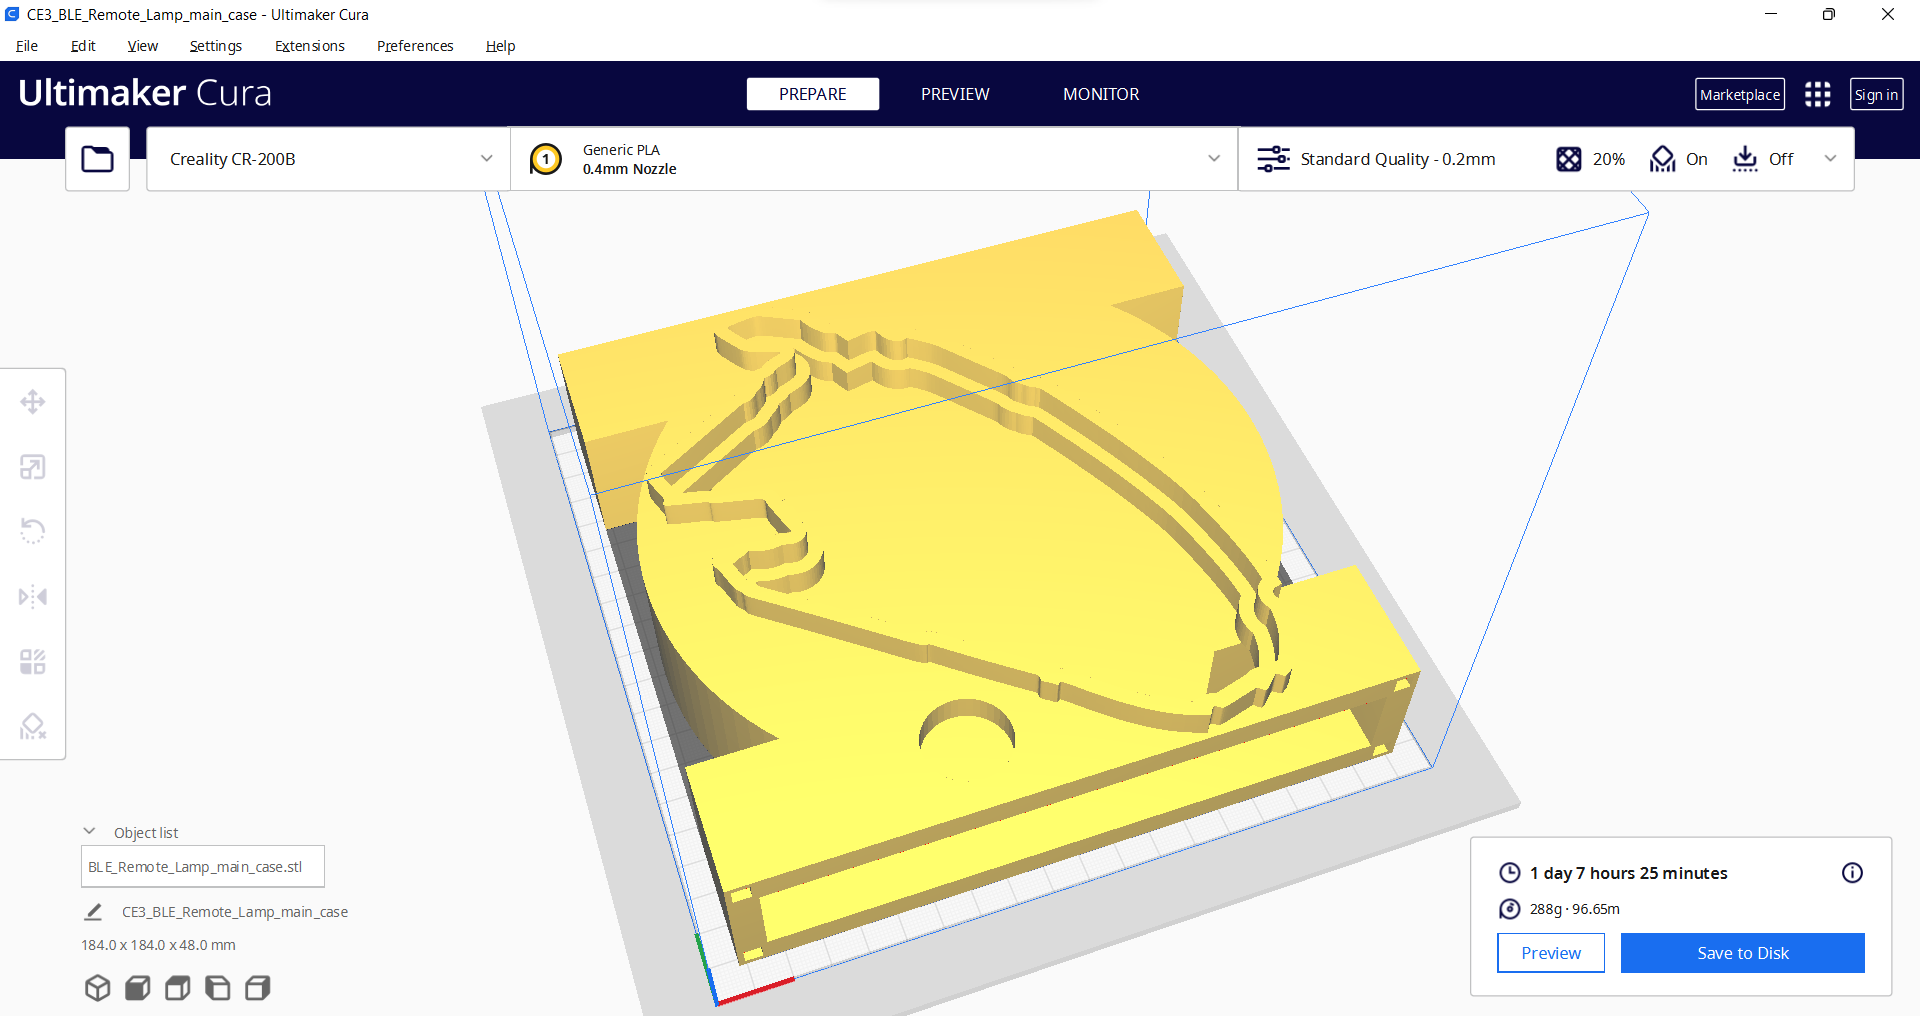Screen dimensions: 1920x1016
Task: Click the Object list label
Action: (x=146, y=833)
